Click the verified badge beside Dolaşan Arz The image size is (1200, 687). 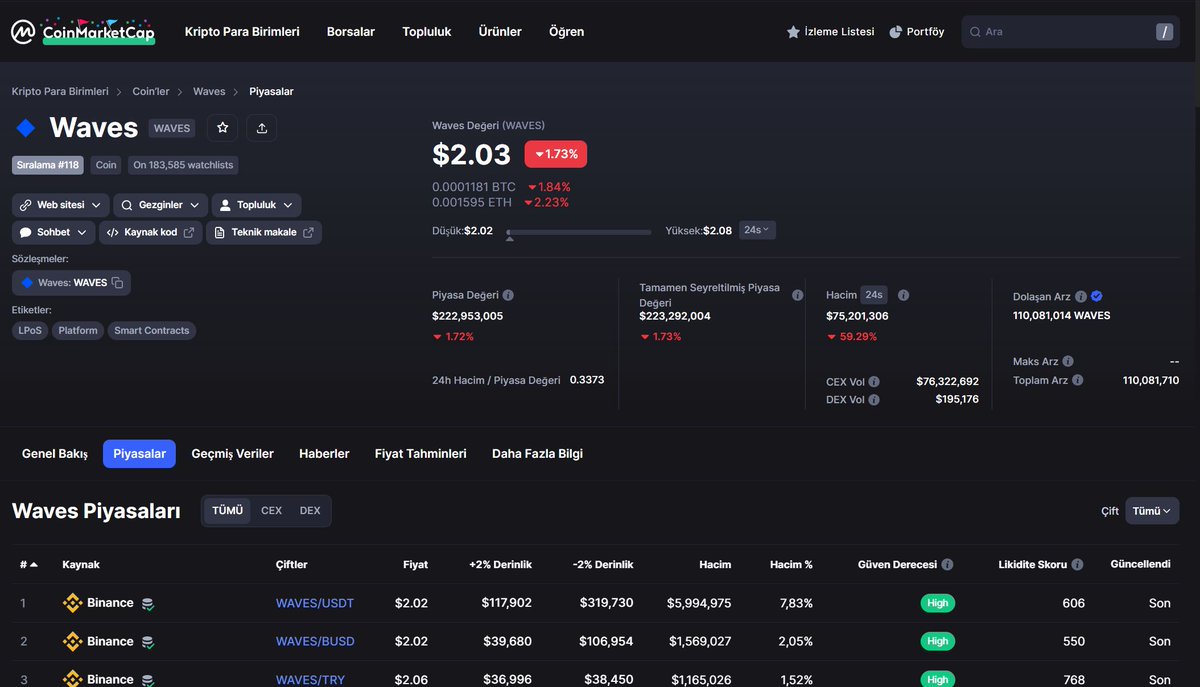1097,296
